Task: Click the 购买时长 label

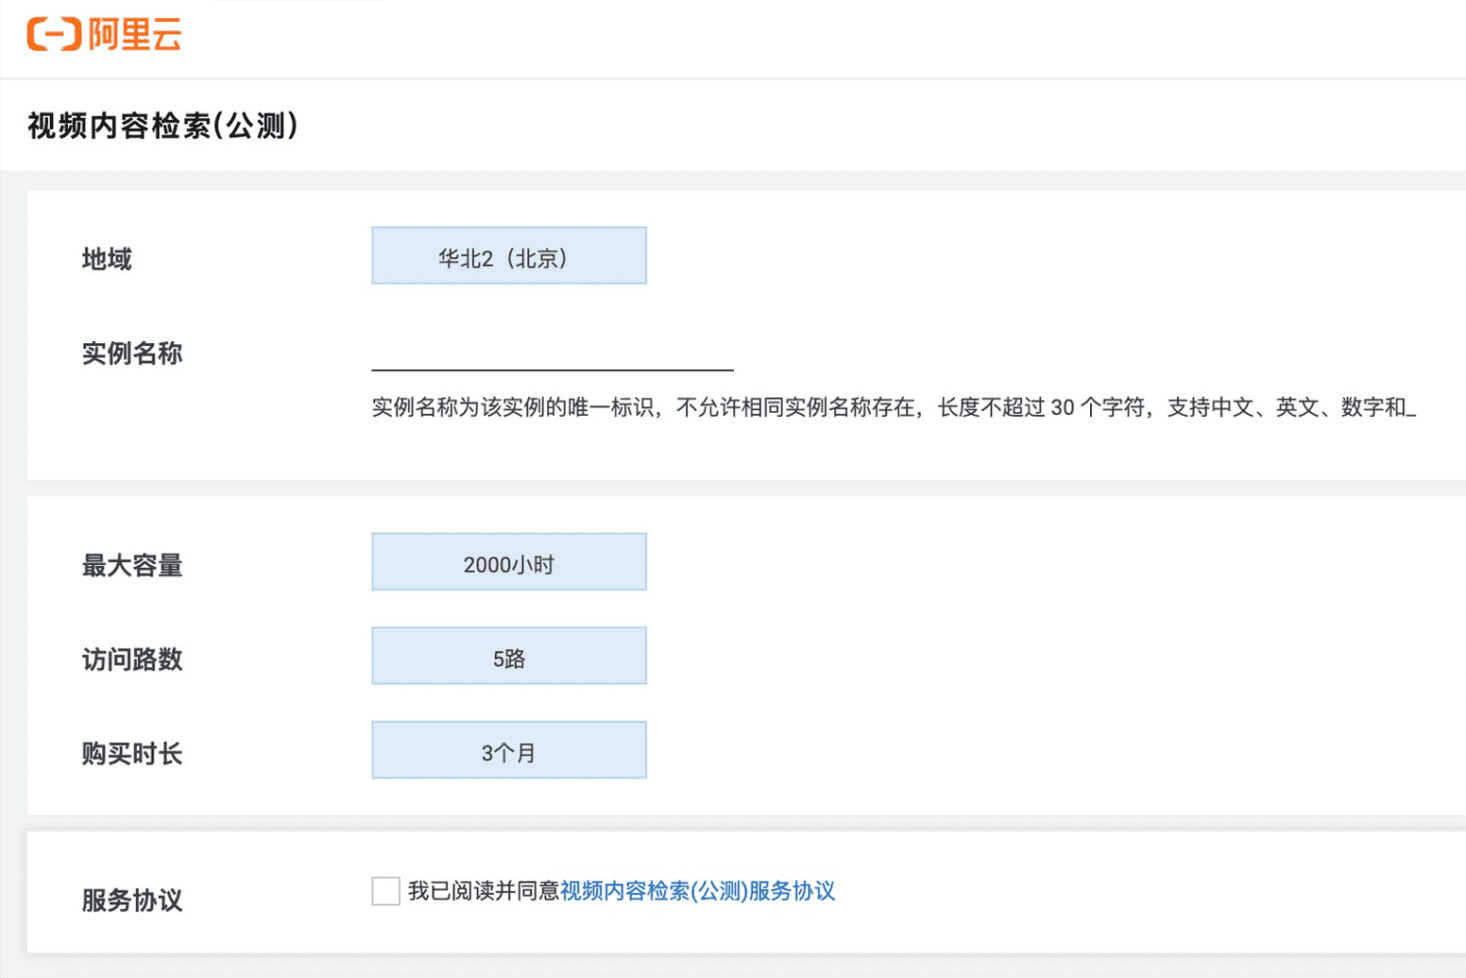Action: tap(132, 753)
